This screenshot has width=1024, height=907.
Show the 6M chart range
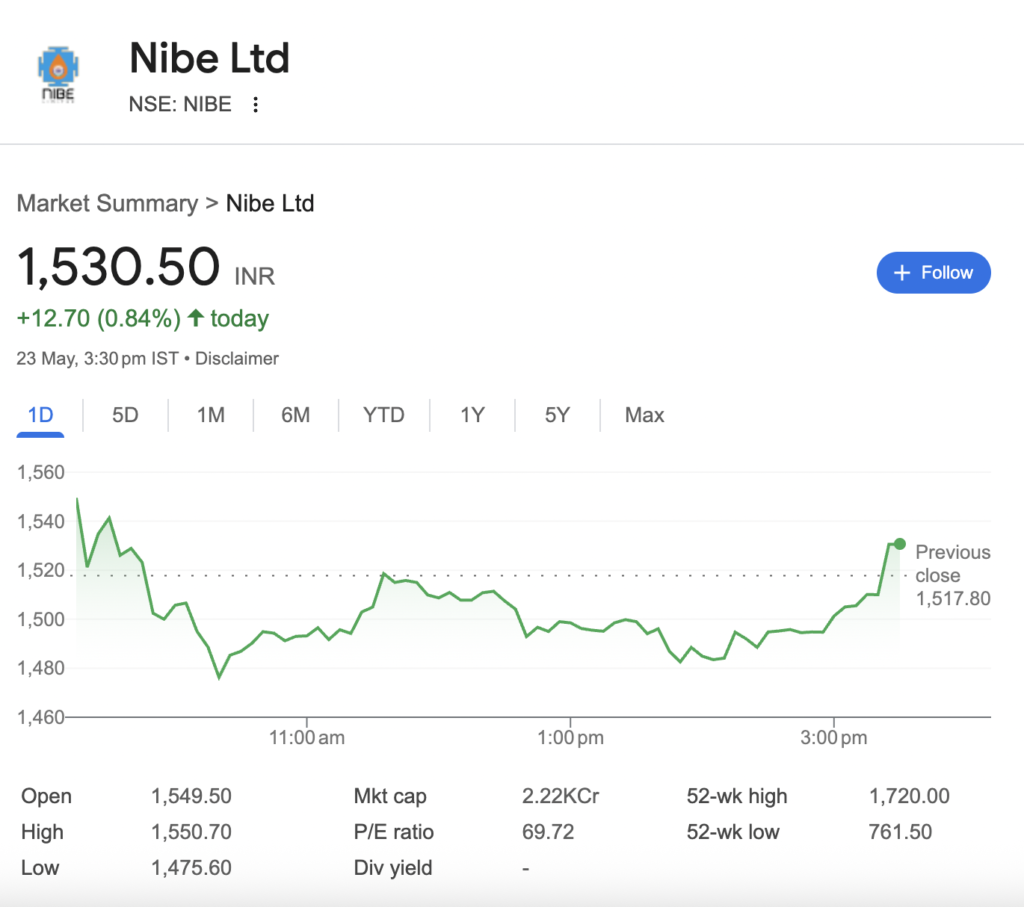coord(295,415)
